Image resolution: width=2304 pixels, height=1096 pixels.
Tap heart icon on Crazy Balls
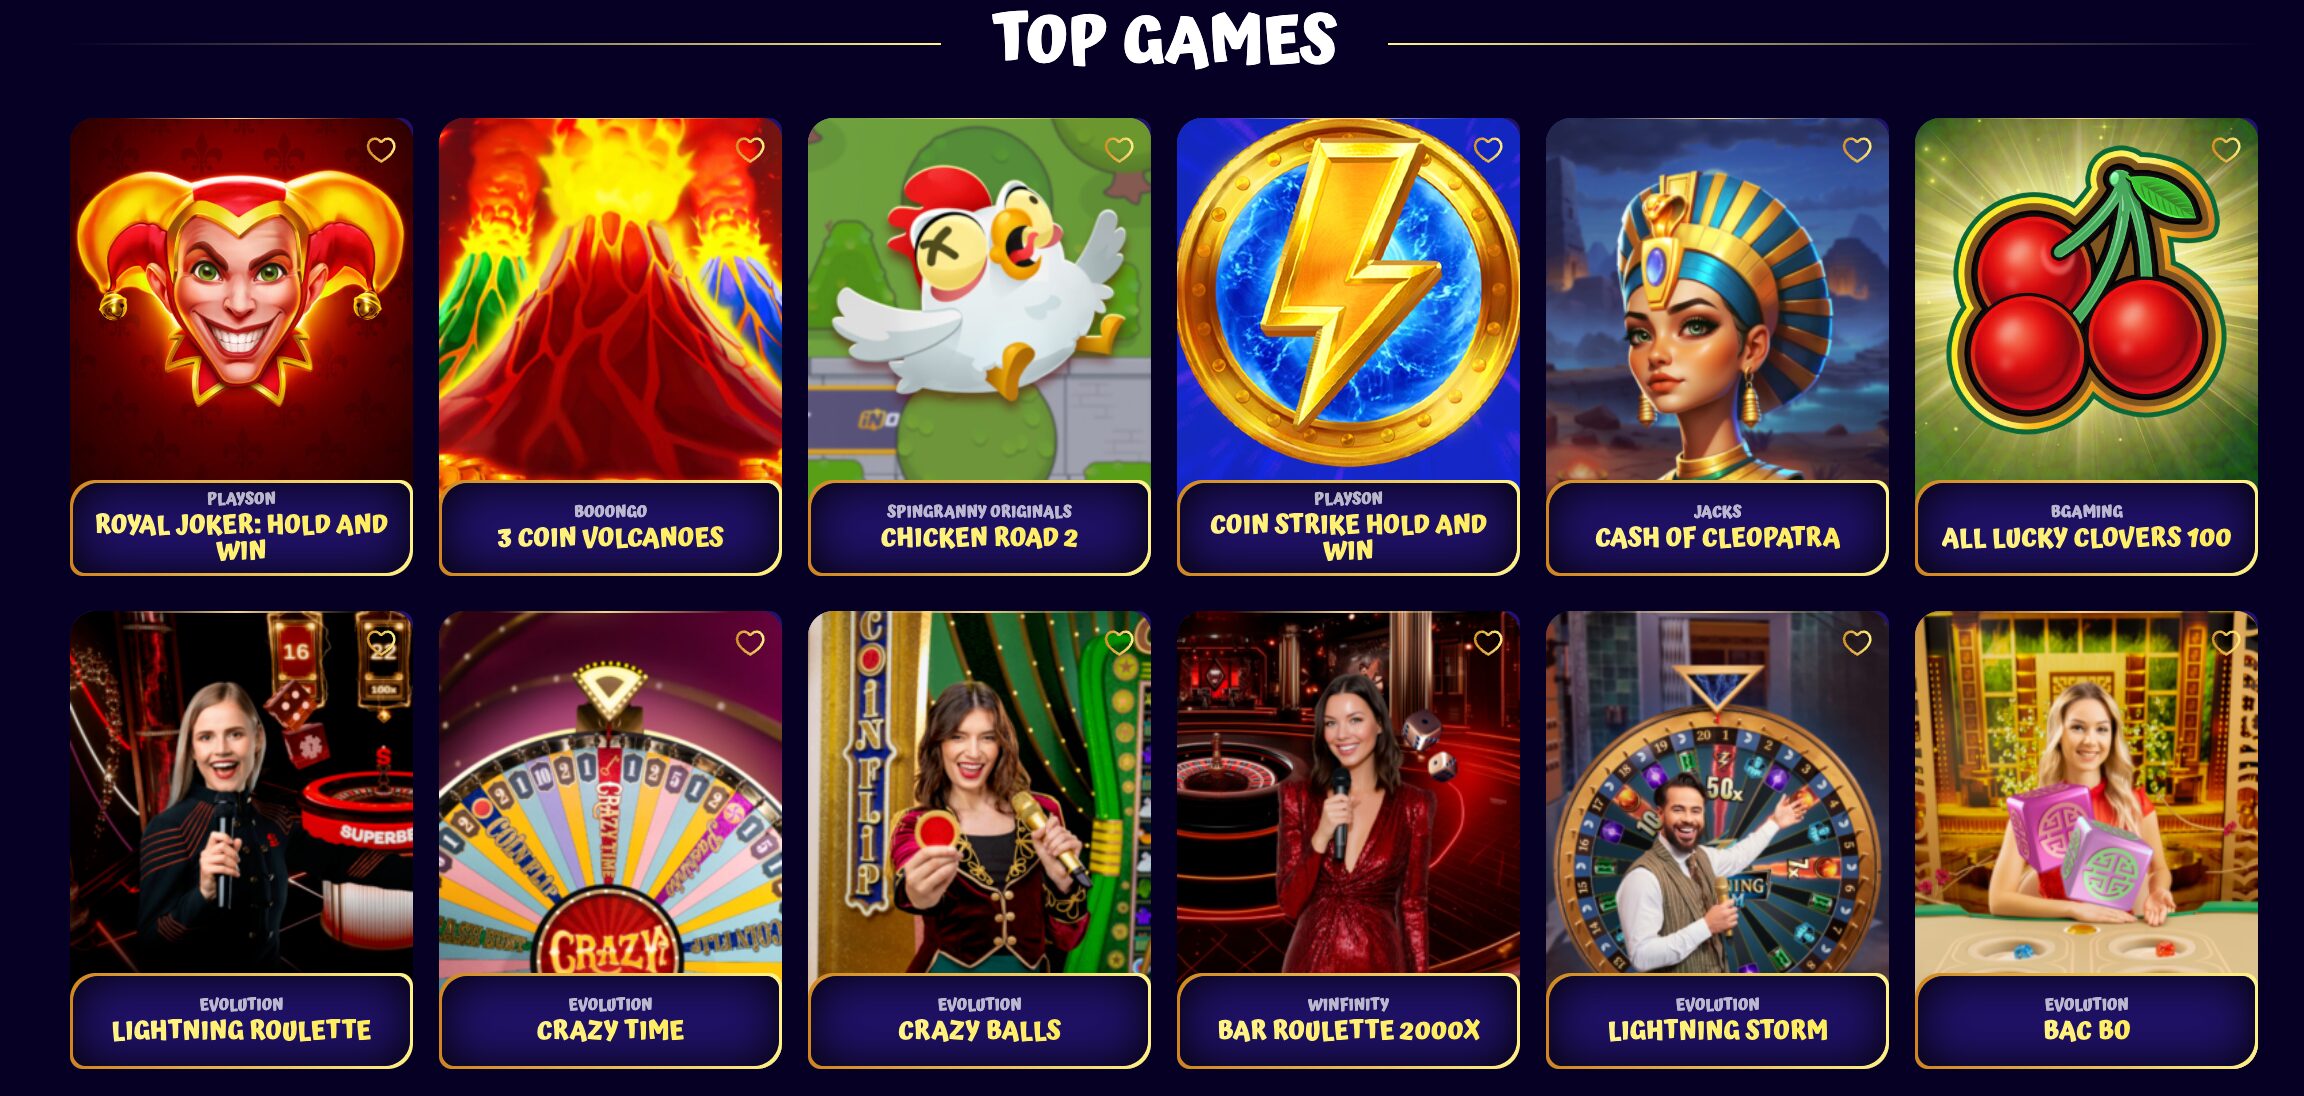pos(1119,643)
